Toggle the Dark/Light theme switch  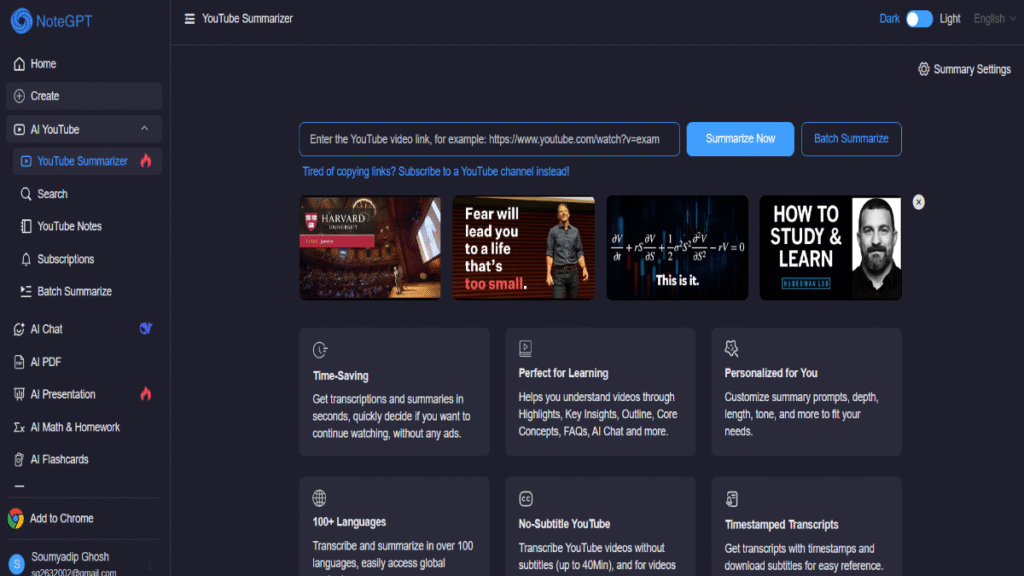pos(919,19)
